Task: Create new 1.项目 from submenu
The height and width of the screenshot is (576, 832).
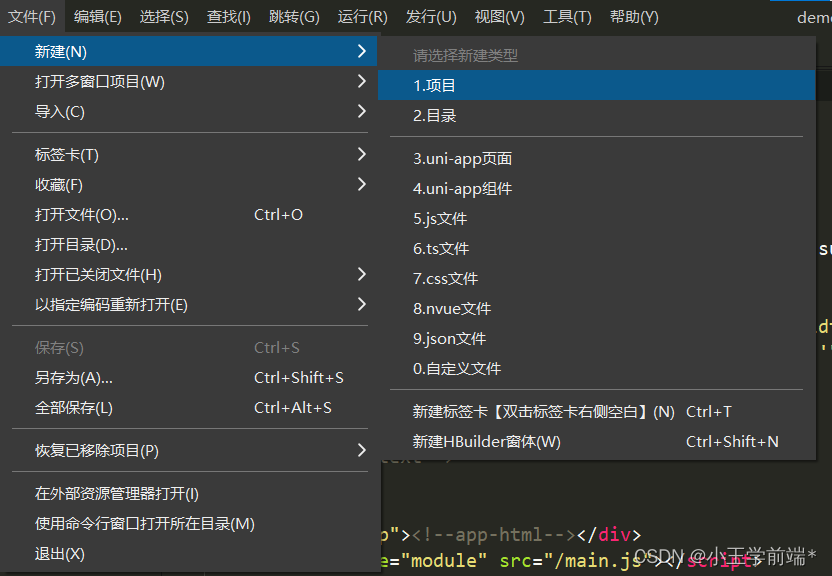Action: coord(596,85)
